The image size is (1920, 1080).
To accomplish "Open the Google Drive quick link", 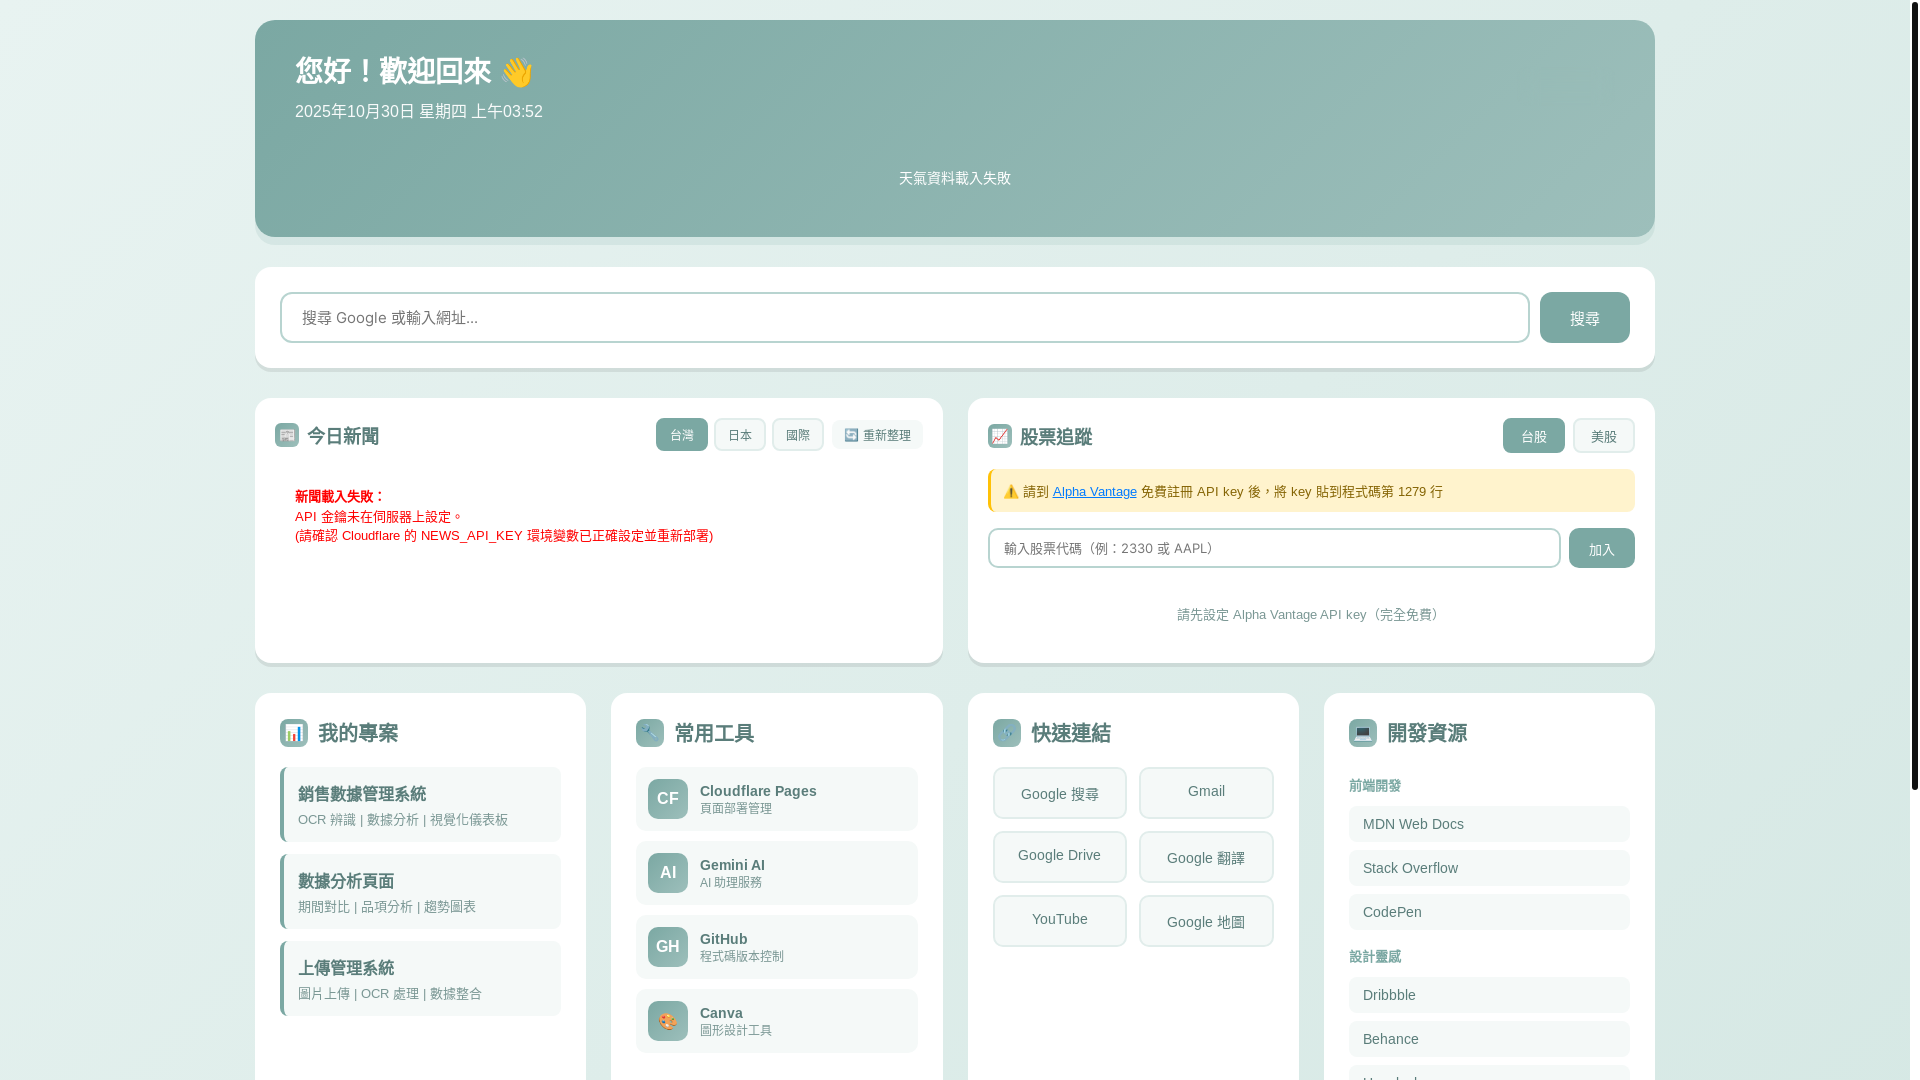I will tap(1060, 857).
